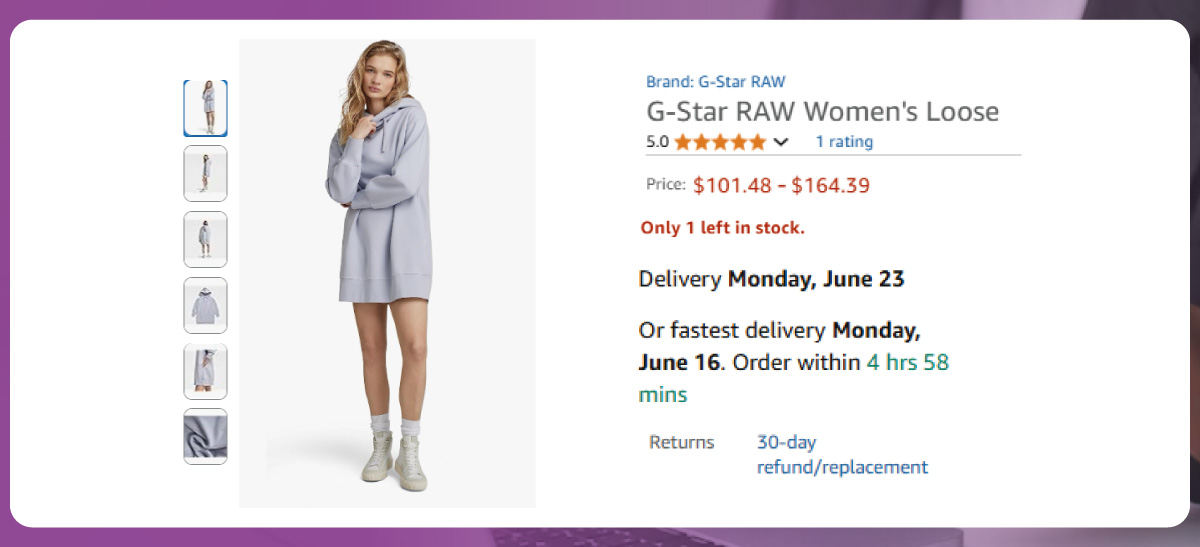The image size is (1200, 547).
Task: Click the main product image of the model
Action: click(x=387, y=273)
